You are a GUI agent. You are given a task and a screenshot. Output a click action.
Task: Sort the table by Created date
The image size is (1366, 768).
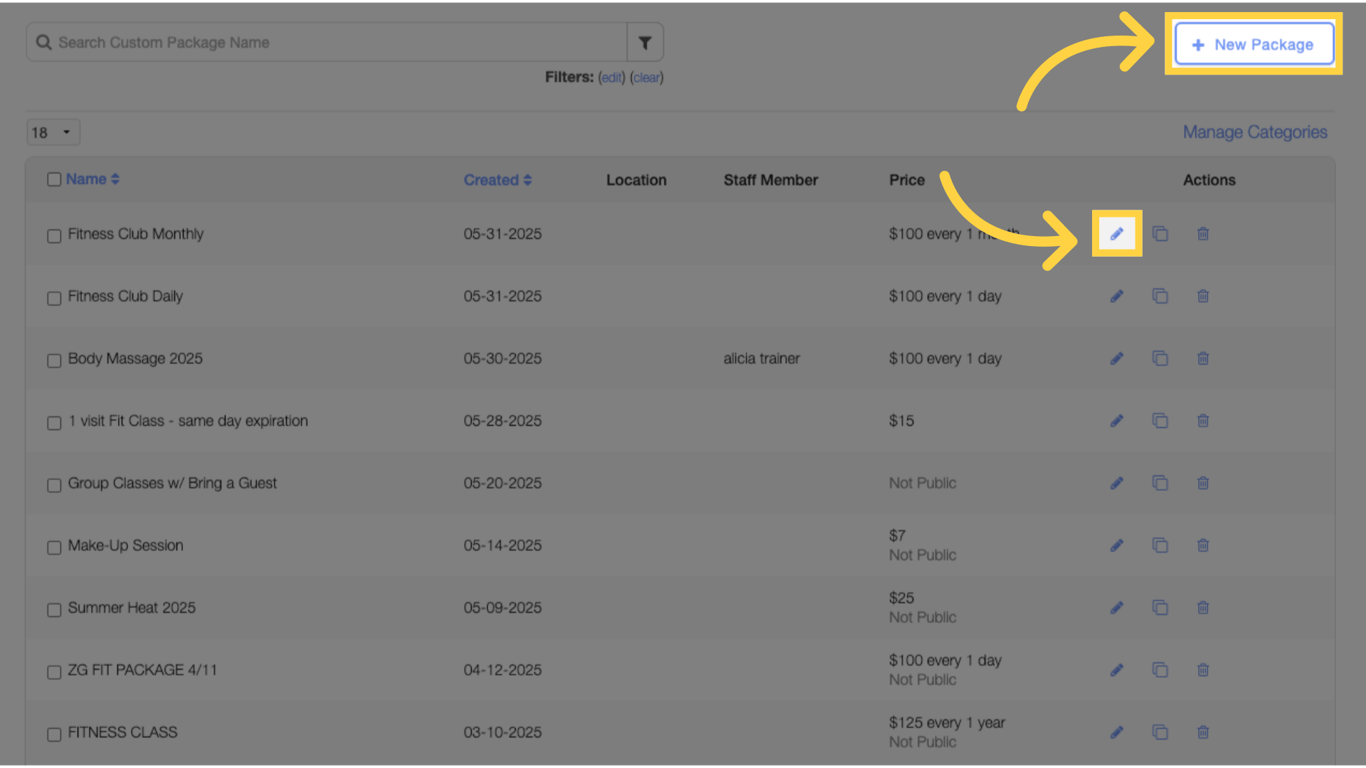[497, 180]
